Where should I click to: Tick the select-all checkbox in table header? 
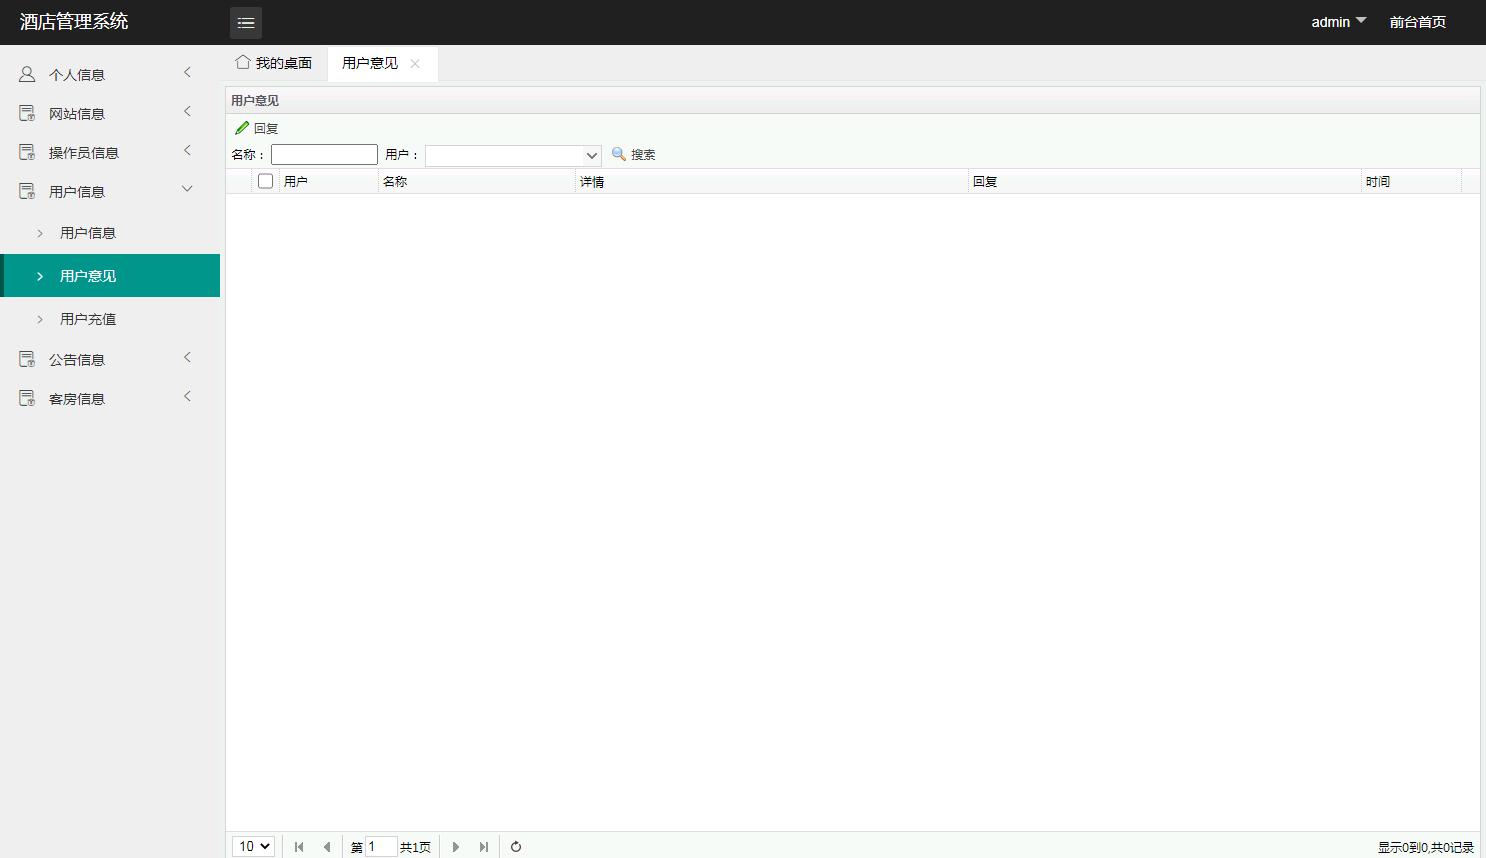tap(265, 181)
